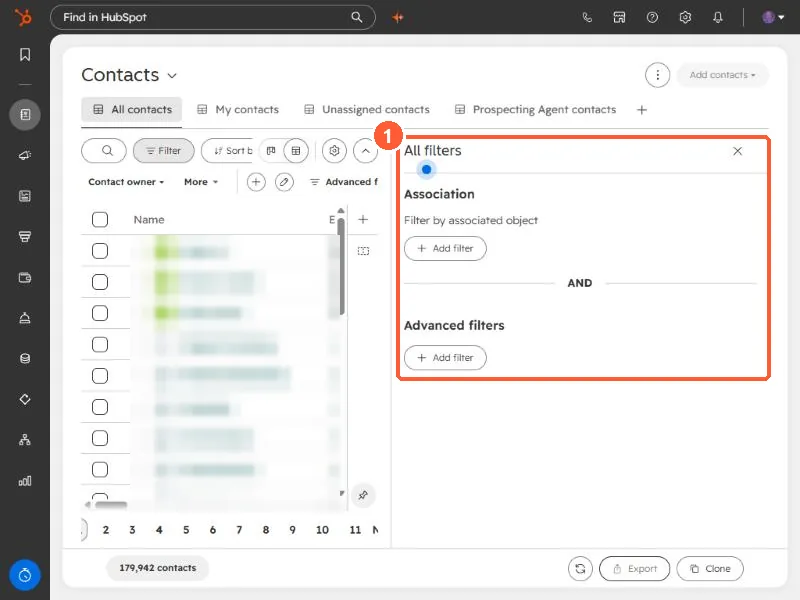
Task: Click the HubSpot sprocket logo
Action: tap(23, 17)
